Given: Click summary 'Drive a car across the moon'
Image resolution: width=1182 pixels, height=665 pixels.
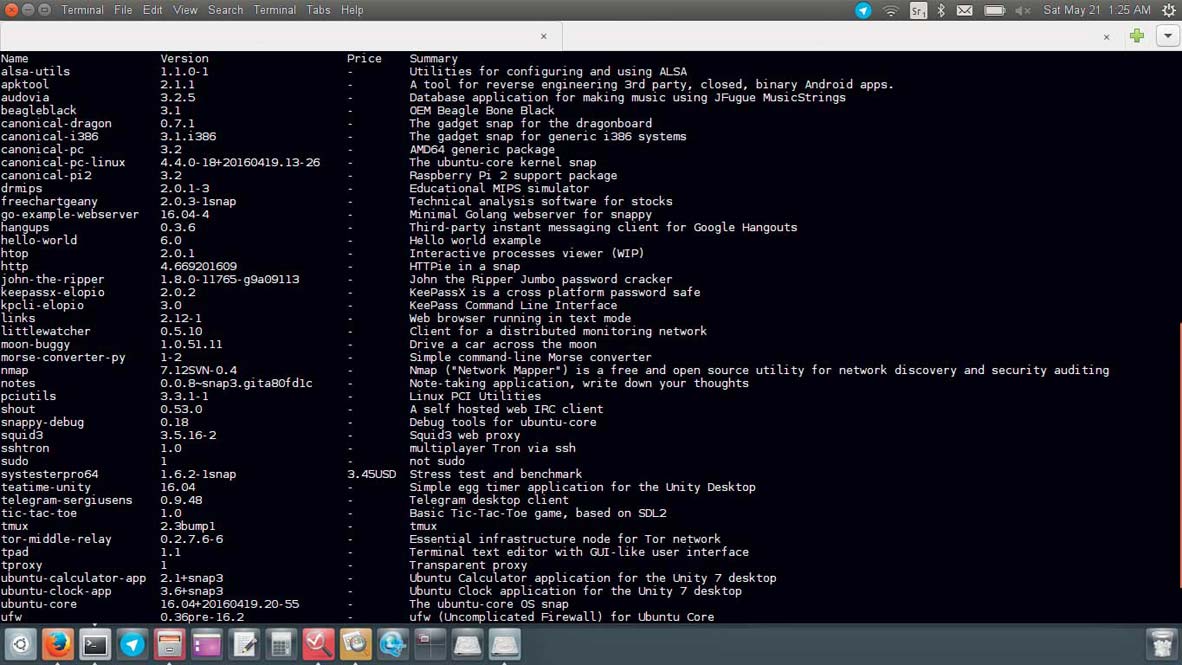Looking at the screenshot, I should (x=503, y=345).
